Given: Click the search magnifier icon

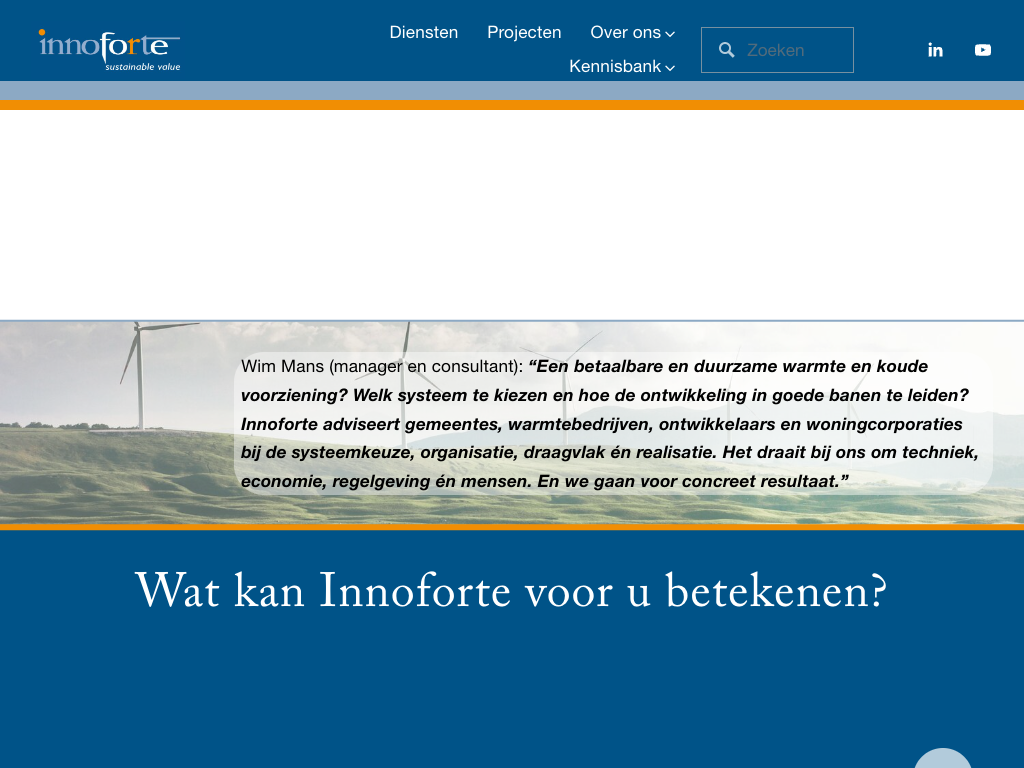Looking at the screenshot, I should [x=726, y=50].
